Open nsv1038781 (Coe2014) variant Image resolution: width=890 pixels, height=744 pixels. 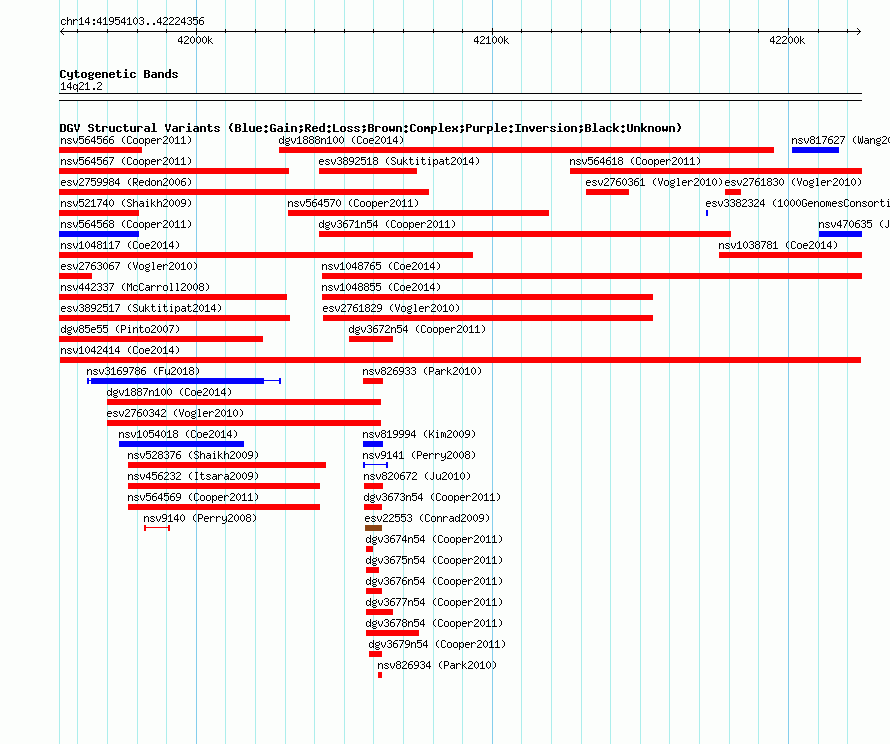pos(778,245)
